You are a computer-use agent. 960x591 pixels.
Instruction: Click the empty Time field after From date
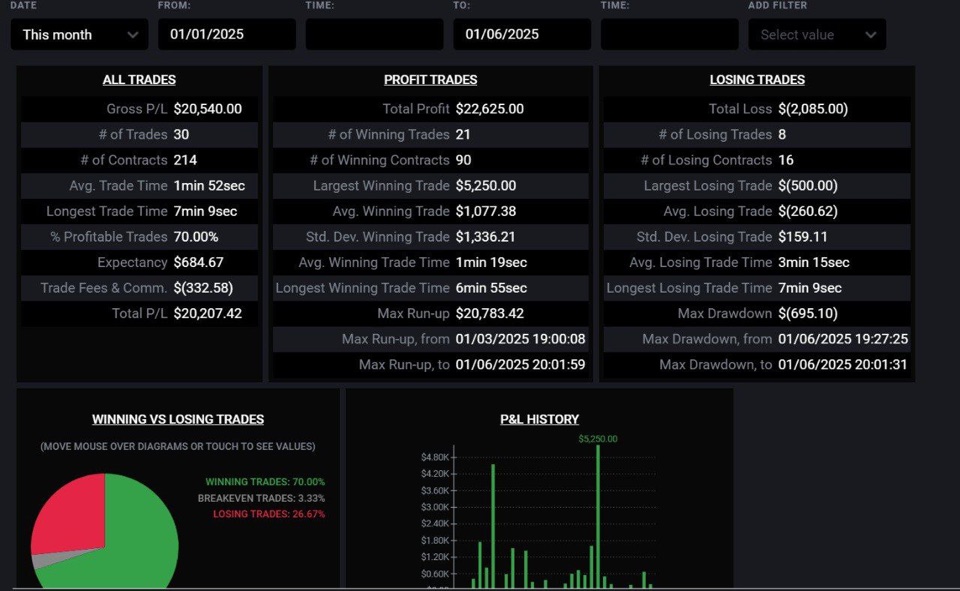point(374,34)
